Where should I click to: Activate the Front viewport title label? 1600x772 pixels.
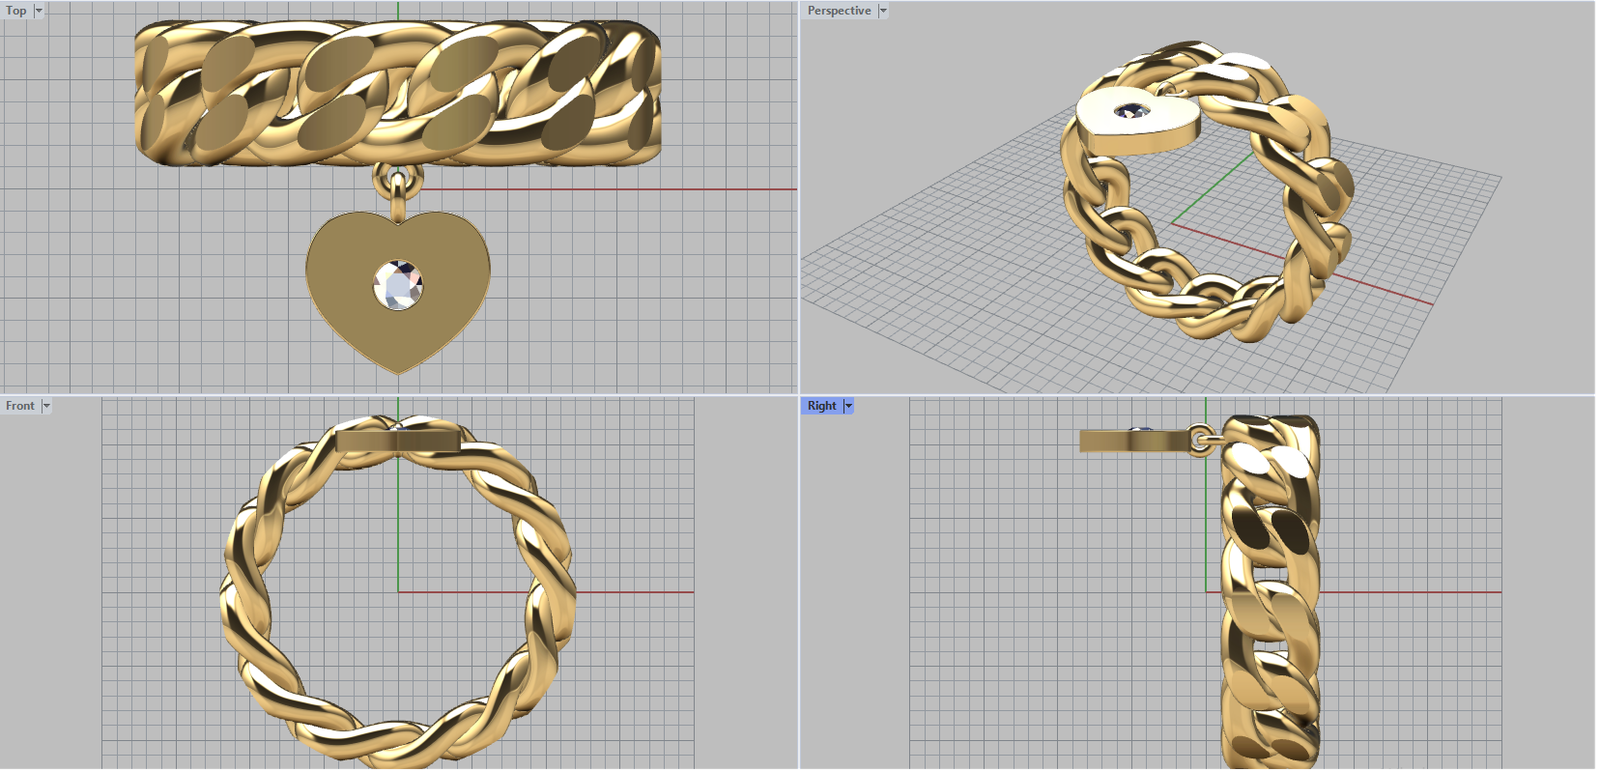click(20, 406)
